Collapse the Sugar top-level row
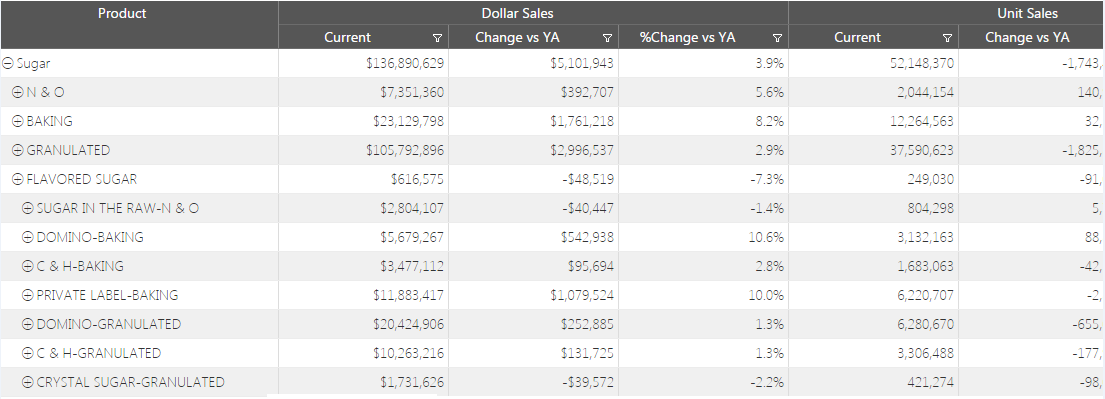The image size is (1105, 399). click(x=8, y=63)
